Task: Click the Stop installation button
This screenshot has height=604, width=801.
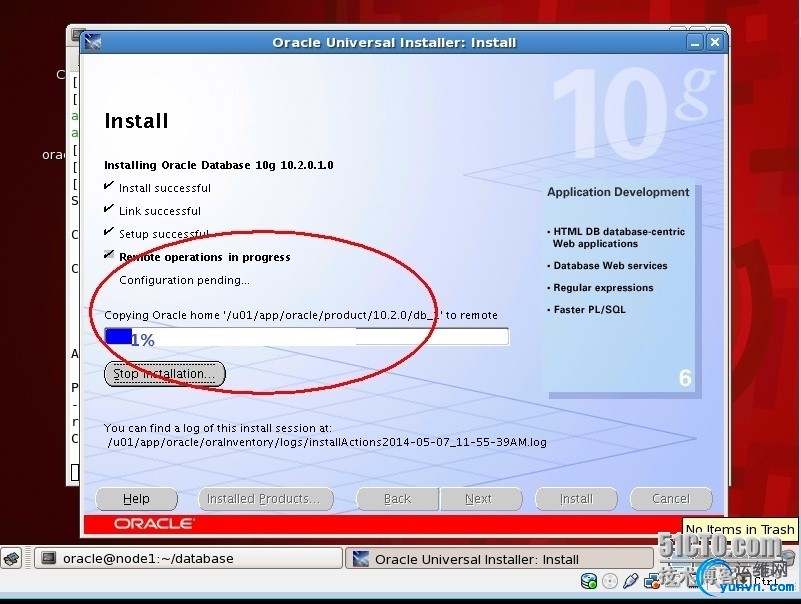Action: click(x=164, y=374)
